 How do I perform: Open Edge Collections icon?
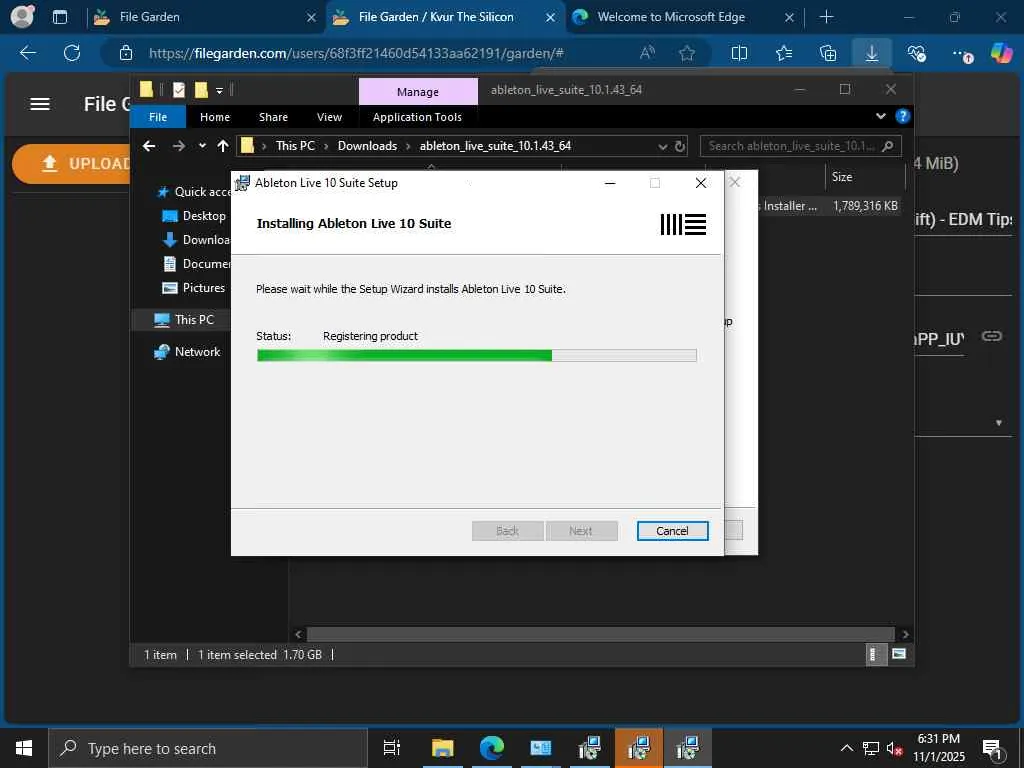(x=828, y=54)
